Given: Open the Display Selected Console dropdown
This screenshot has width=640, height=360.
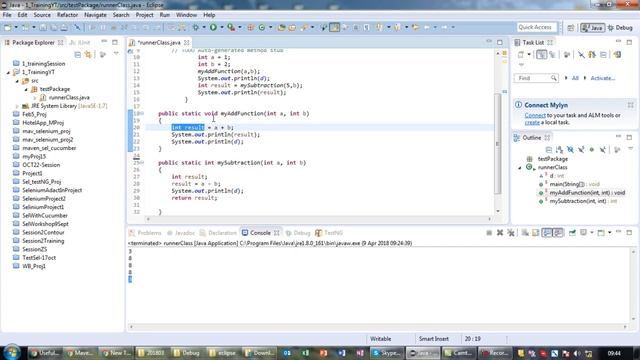Looking at the screenshot, I should coord(591,233).
